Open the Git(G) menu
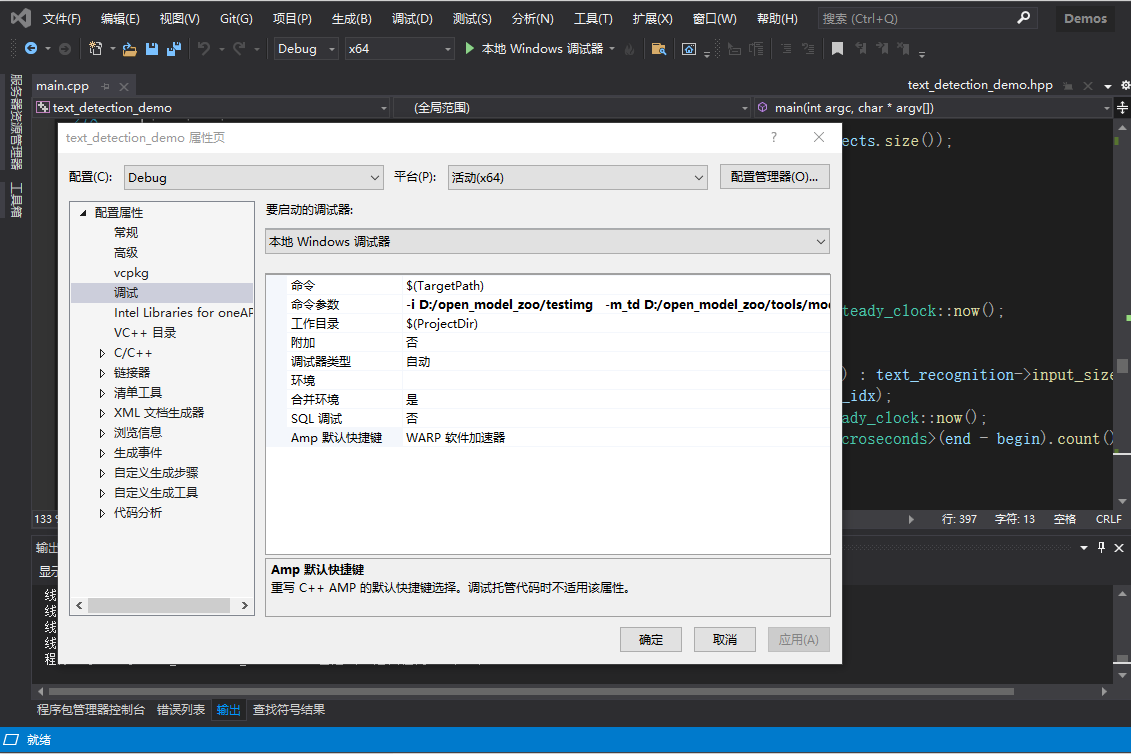Screen dimensions: 1131x754 236,19
